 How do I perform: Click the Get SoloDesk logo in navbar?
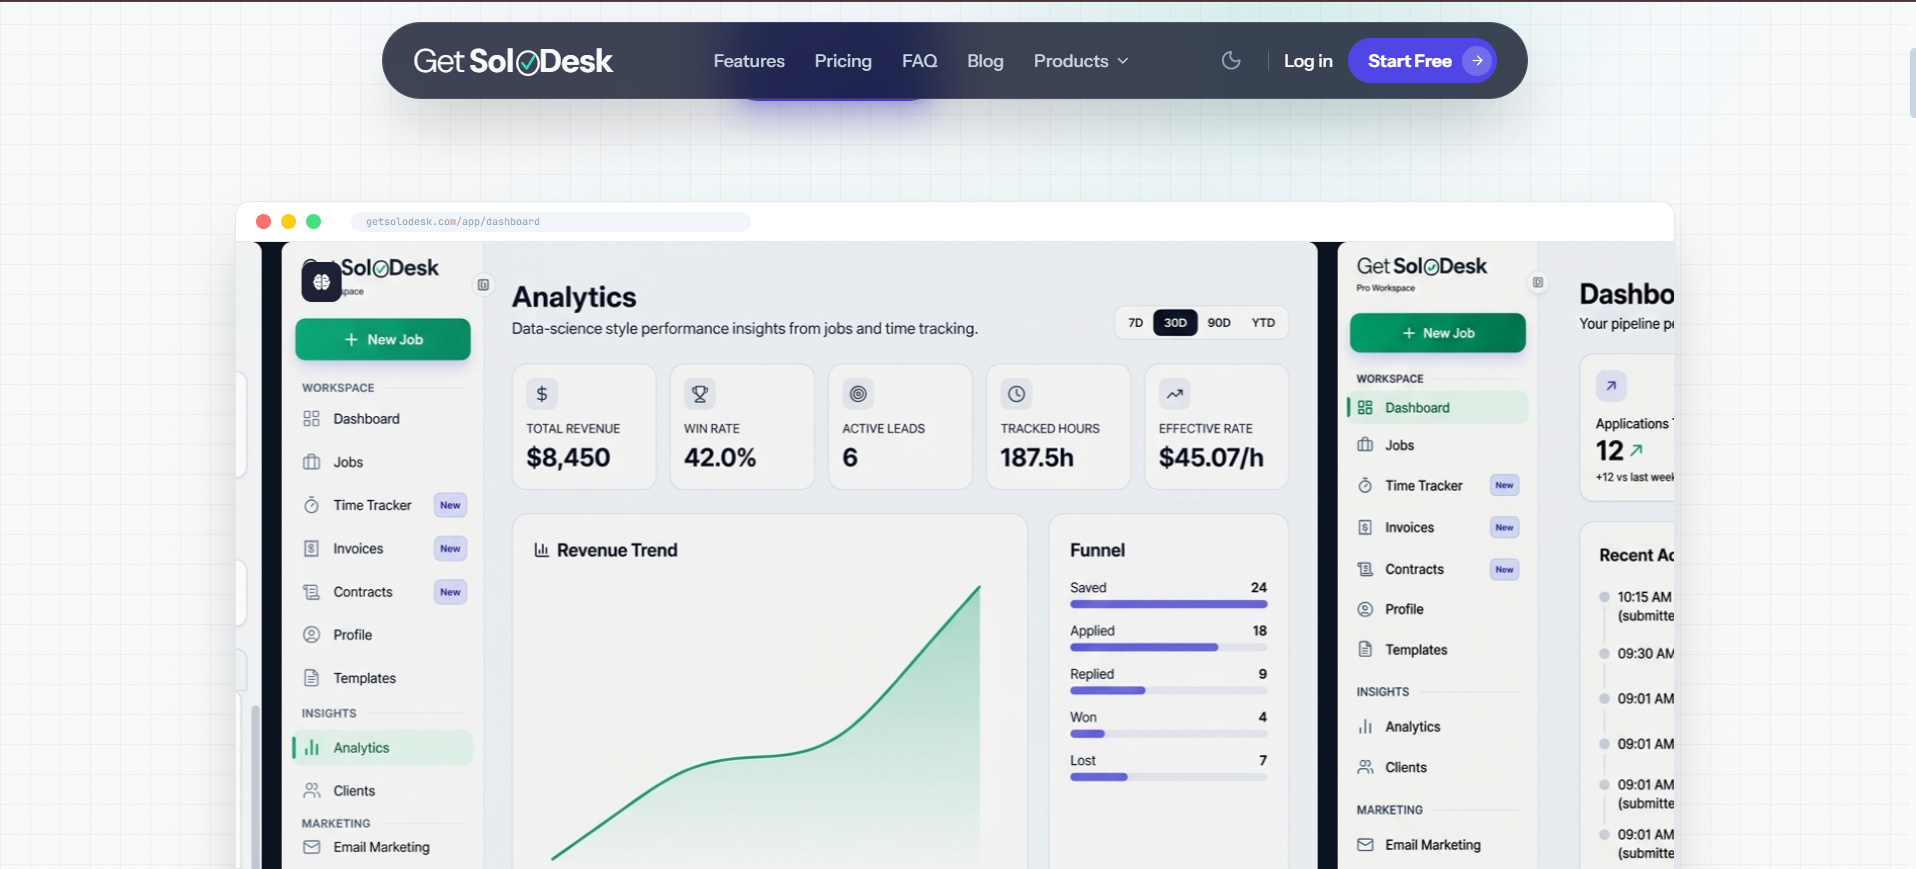click(513, 61)
